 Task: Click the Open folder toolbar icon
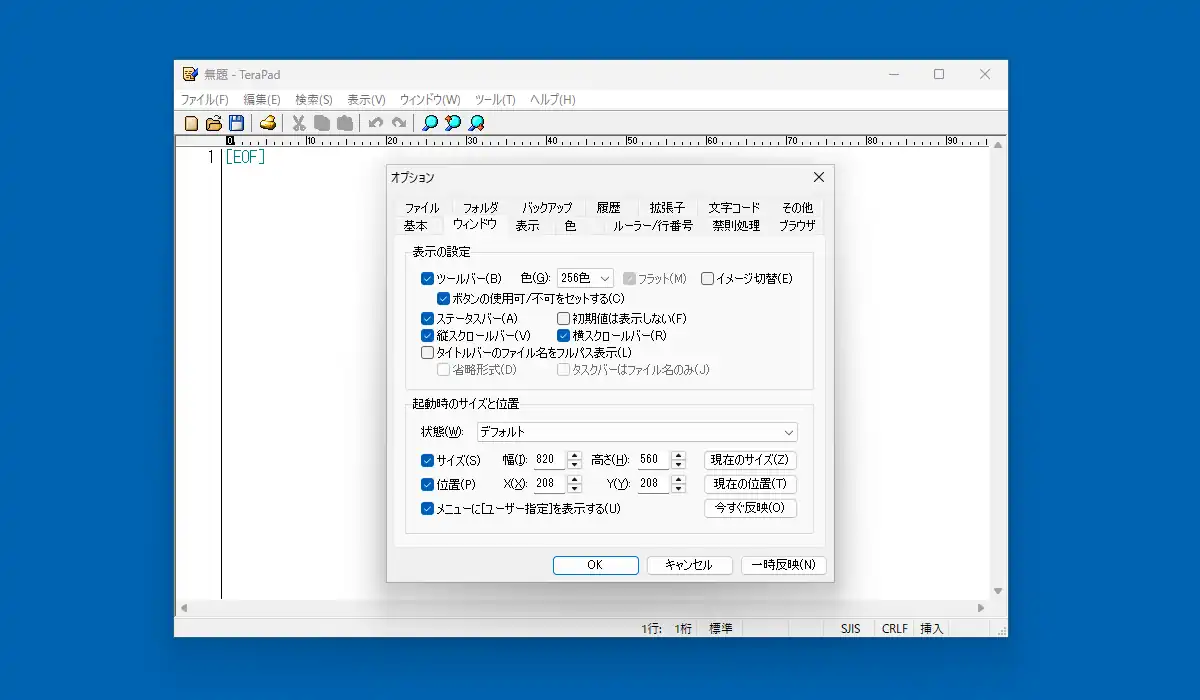point(214,123)
